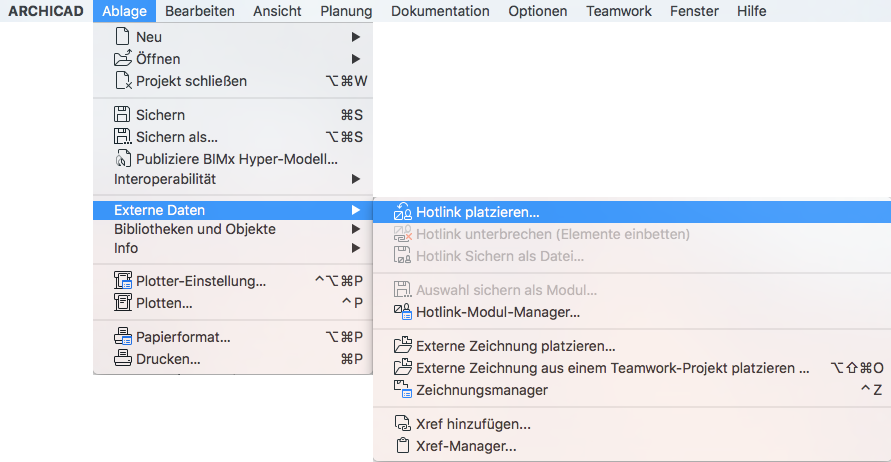This screenshot has width=891, height=462.
Task: Click the Publiziere BIMx Hyper-Modell icon
Action: click(123, 158)
